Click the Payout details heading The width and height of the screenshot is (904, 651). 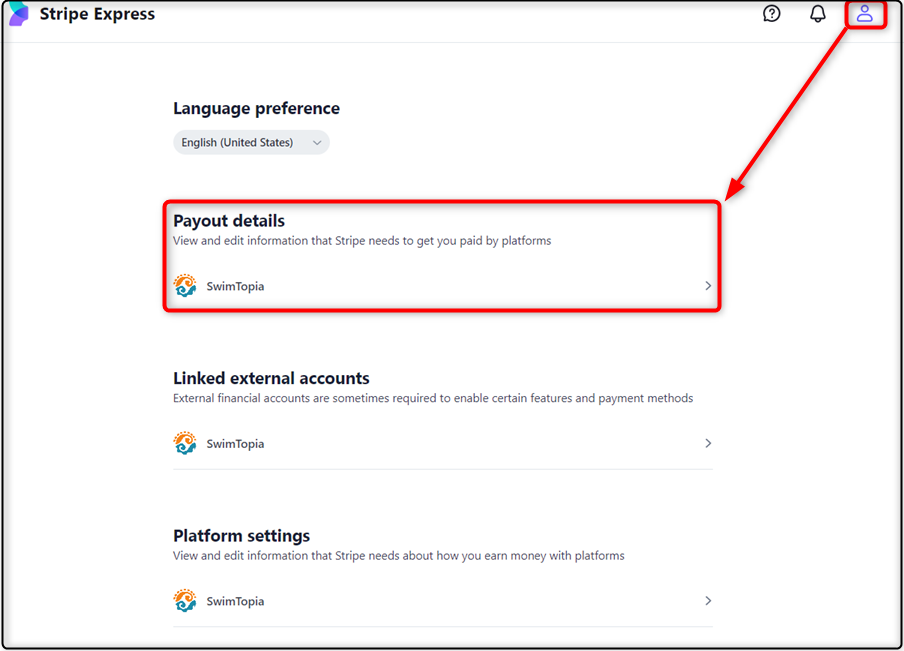click(229, 221)
